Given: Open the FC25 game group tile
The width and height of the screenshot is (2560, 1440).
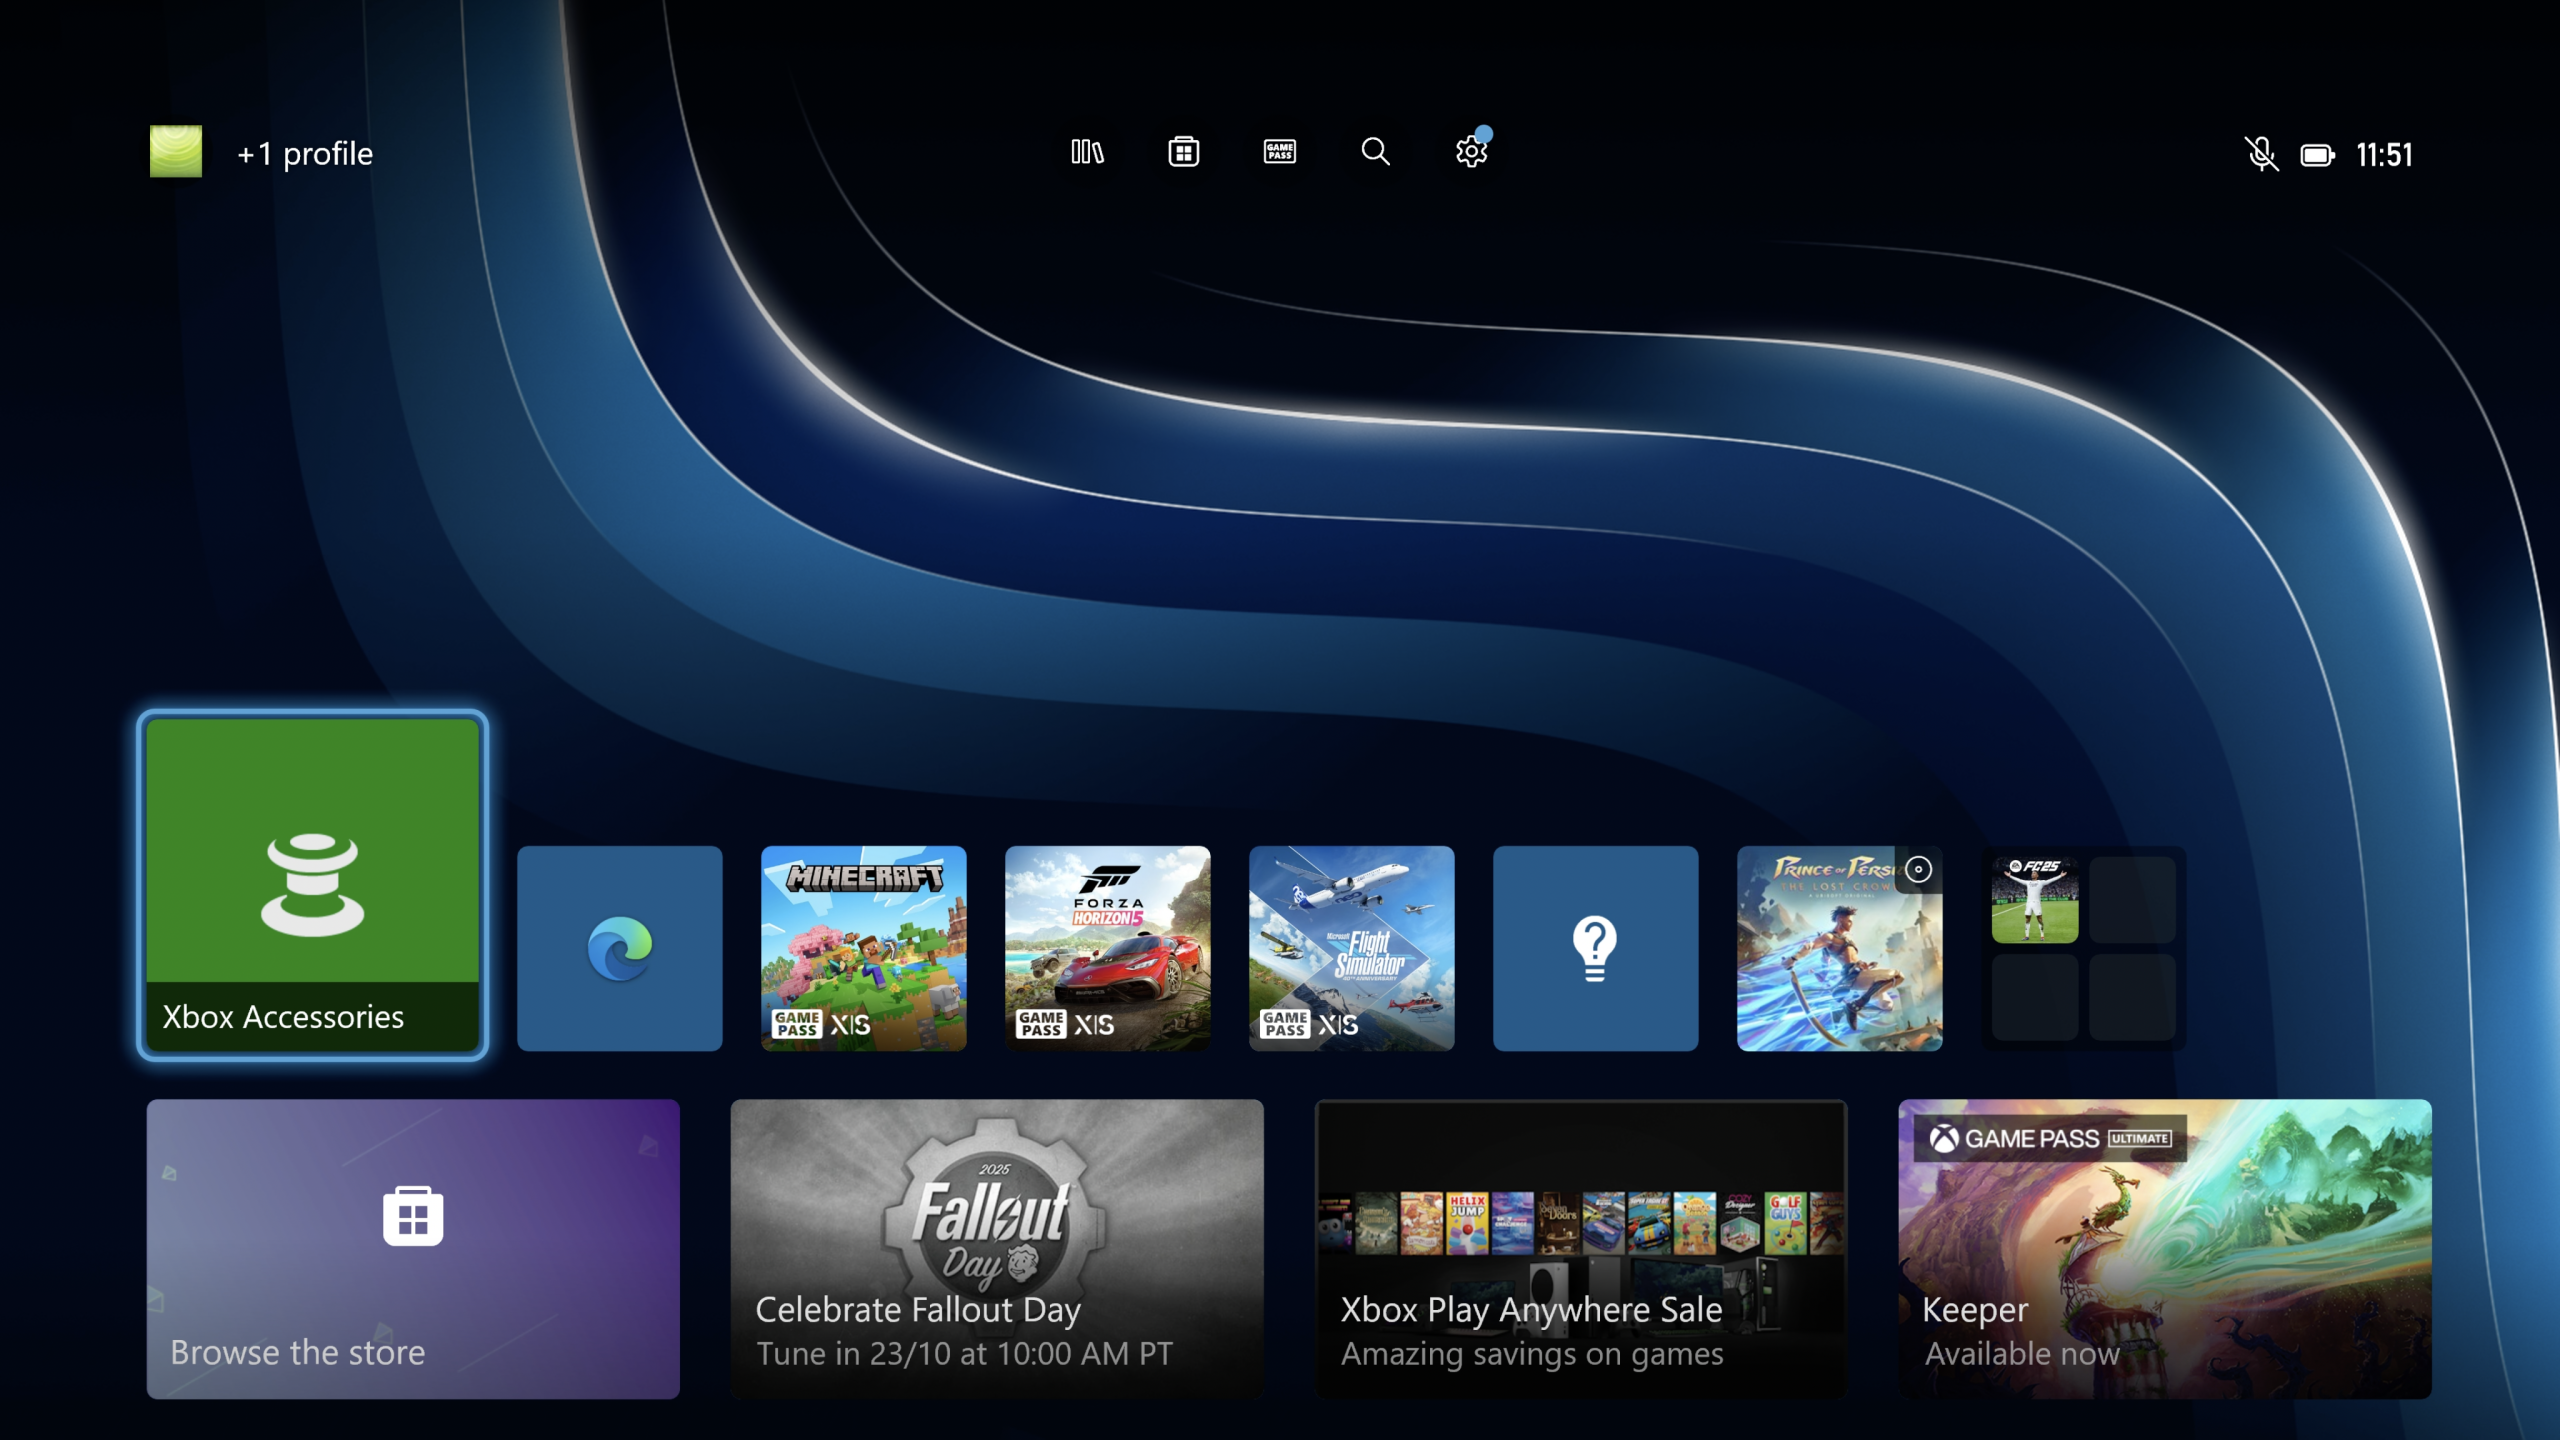Looking at the screenshot, I should [2084, 948].
